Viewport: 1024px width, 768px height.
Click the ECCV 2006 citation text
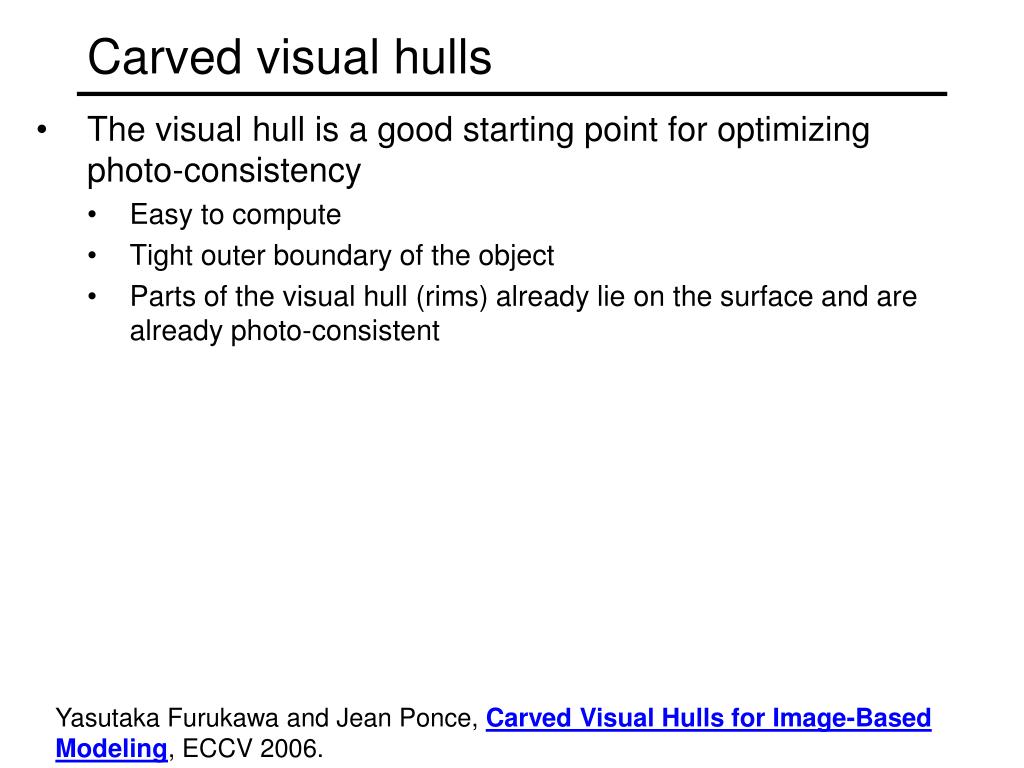(252, 748)
